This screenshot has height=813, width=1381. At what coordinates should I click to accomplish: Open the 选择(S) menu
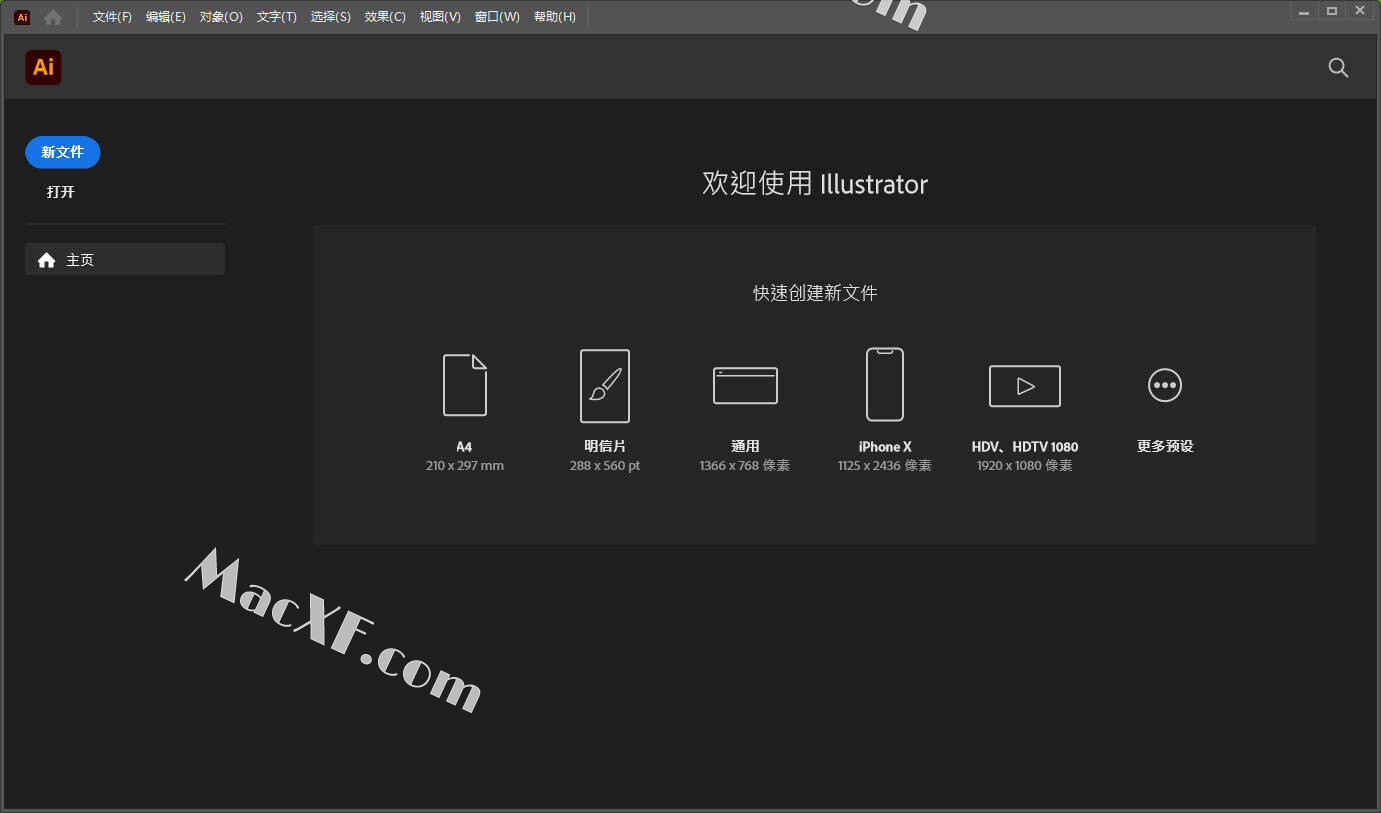point(331,17)
